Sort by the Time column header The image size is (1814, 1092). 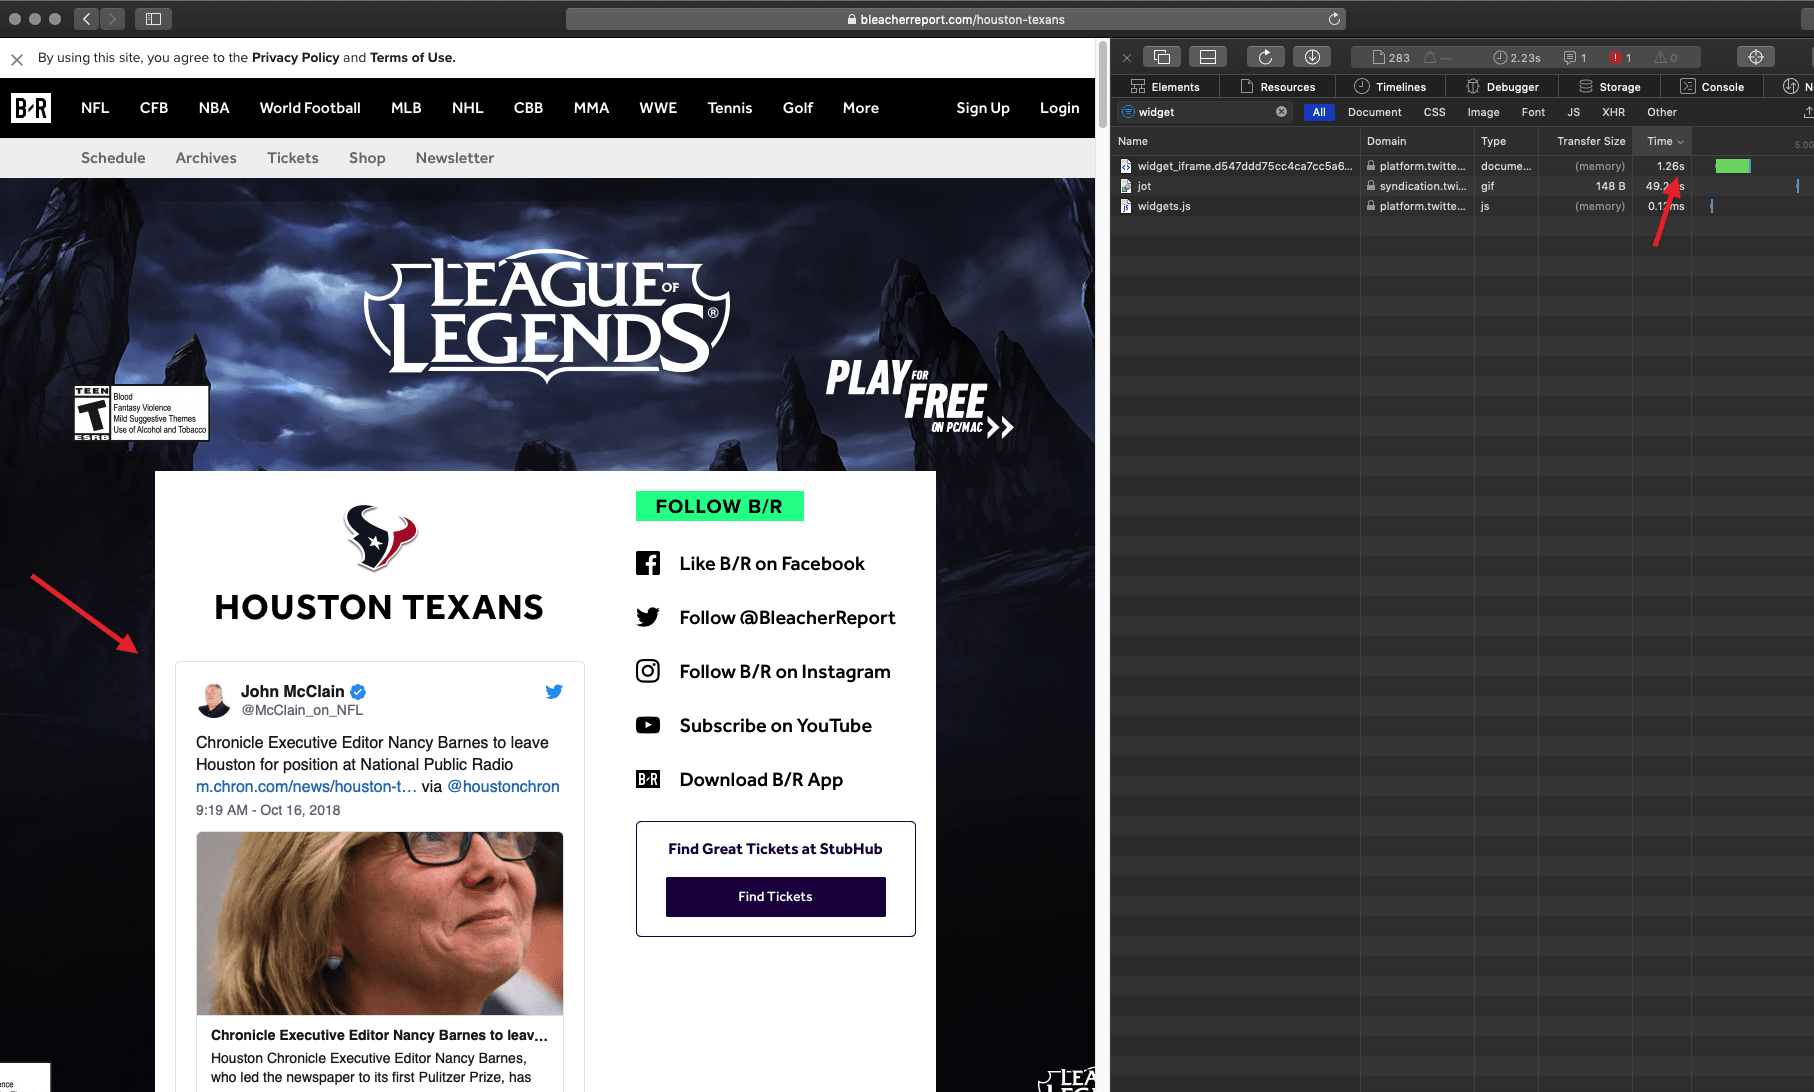(x=1661, y=141)
